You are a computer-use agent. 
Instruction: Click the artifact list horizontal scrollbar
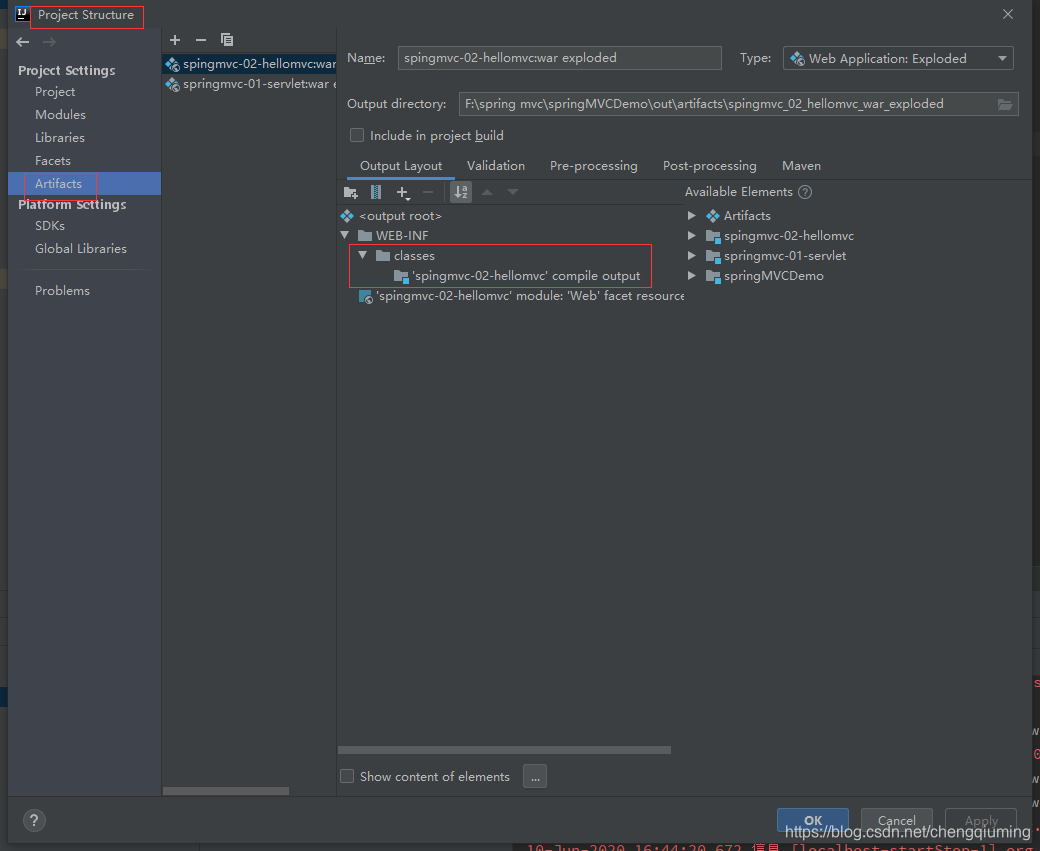[x=226, y=791]
